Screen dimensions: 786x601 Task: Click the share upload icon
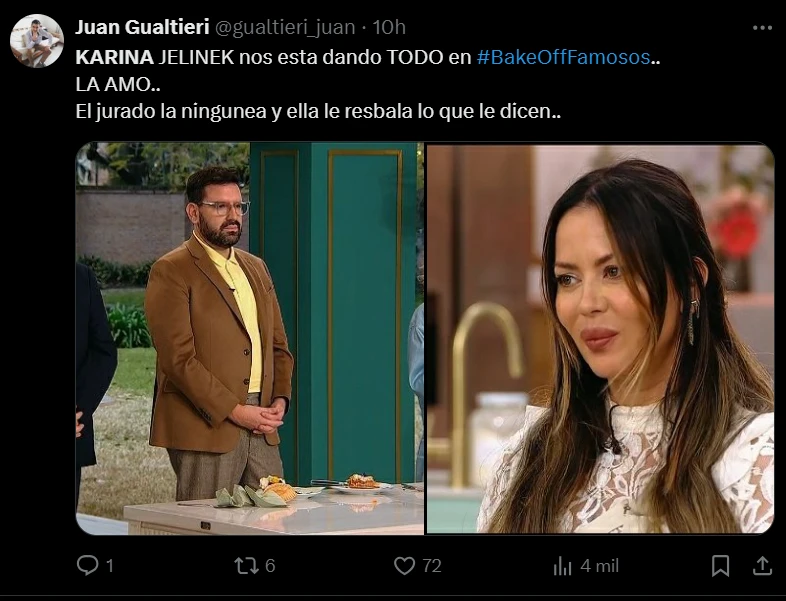[762, 565]
